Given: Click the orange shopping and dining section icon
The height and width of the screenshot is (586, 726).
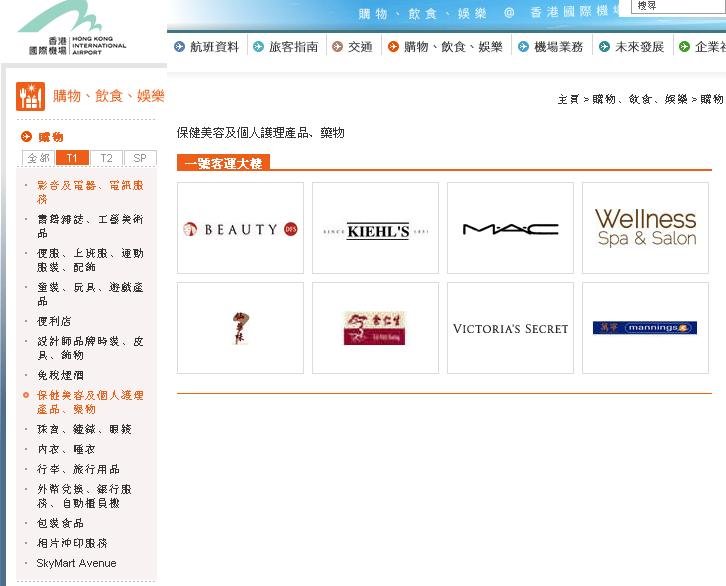Looking at the screenshot, I should pyautogui.click(x=31, y=96).
